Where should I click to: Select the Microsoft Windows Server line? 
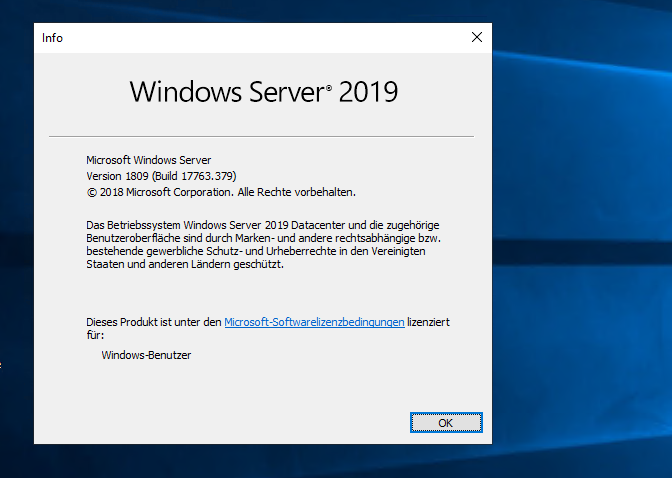click(149, 160)
